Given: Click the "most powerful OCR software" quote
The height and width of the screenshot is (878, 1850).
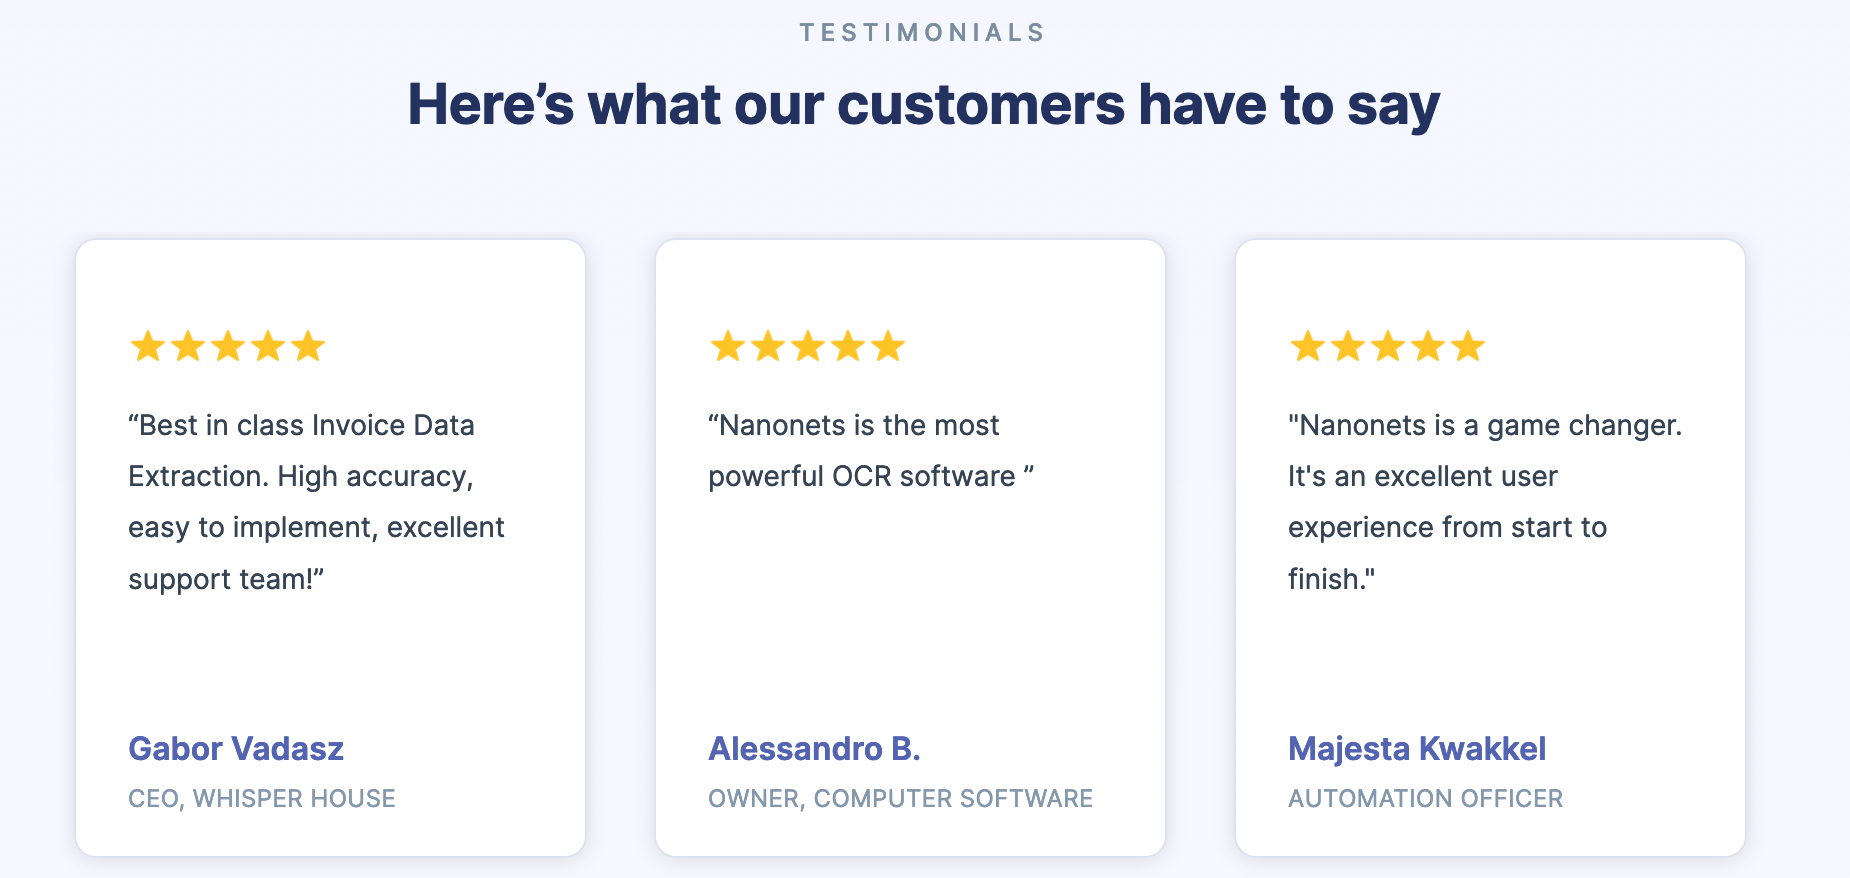Looking at the screenshot, I should point(870,451).
